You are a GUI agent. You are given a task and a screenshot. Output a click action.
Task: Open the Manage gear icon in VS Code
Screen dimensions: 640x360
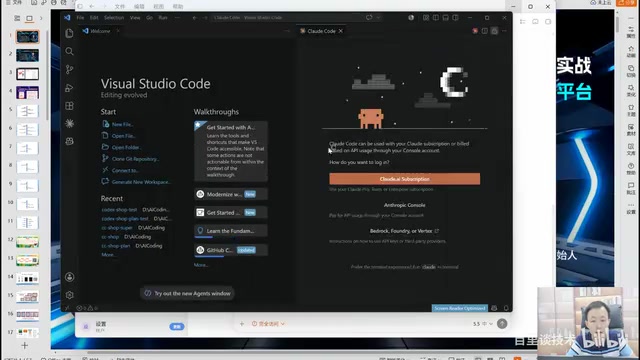69,295
